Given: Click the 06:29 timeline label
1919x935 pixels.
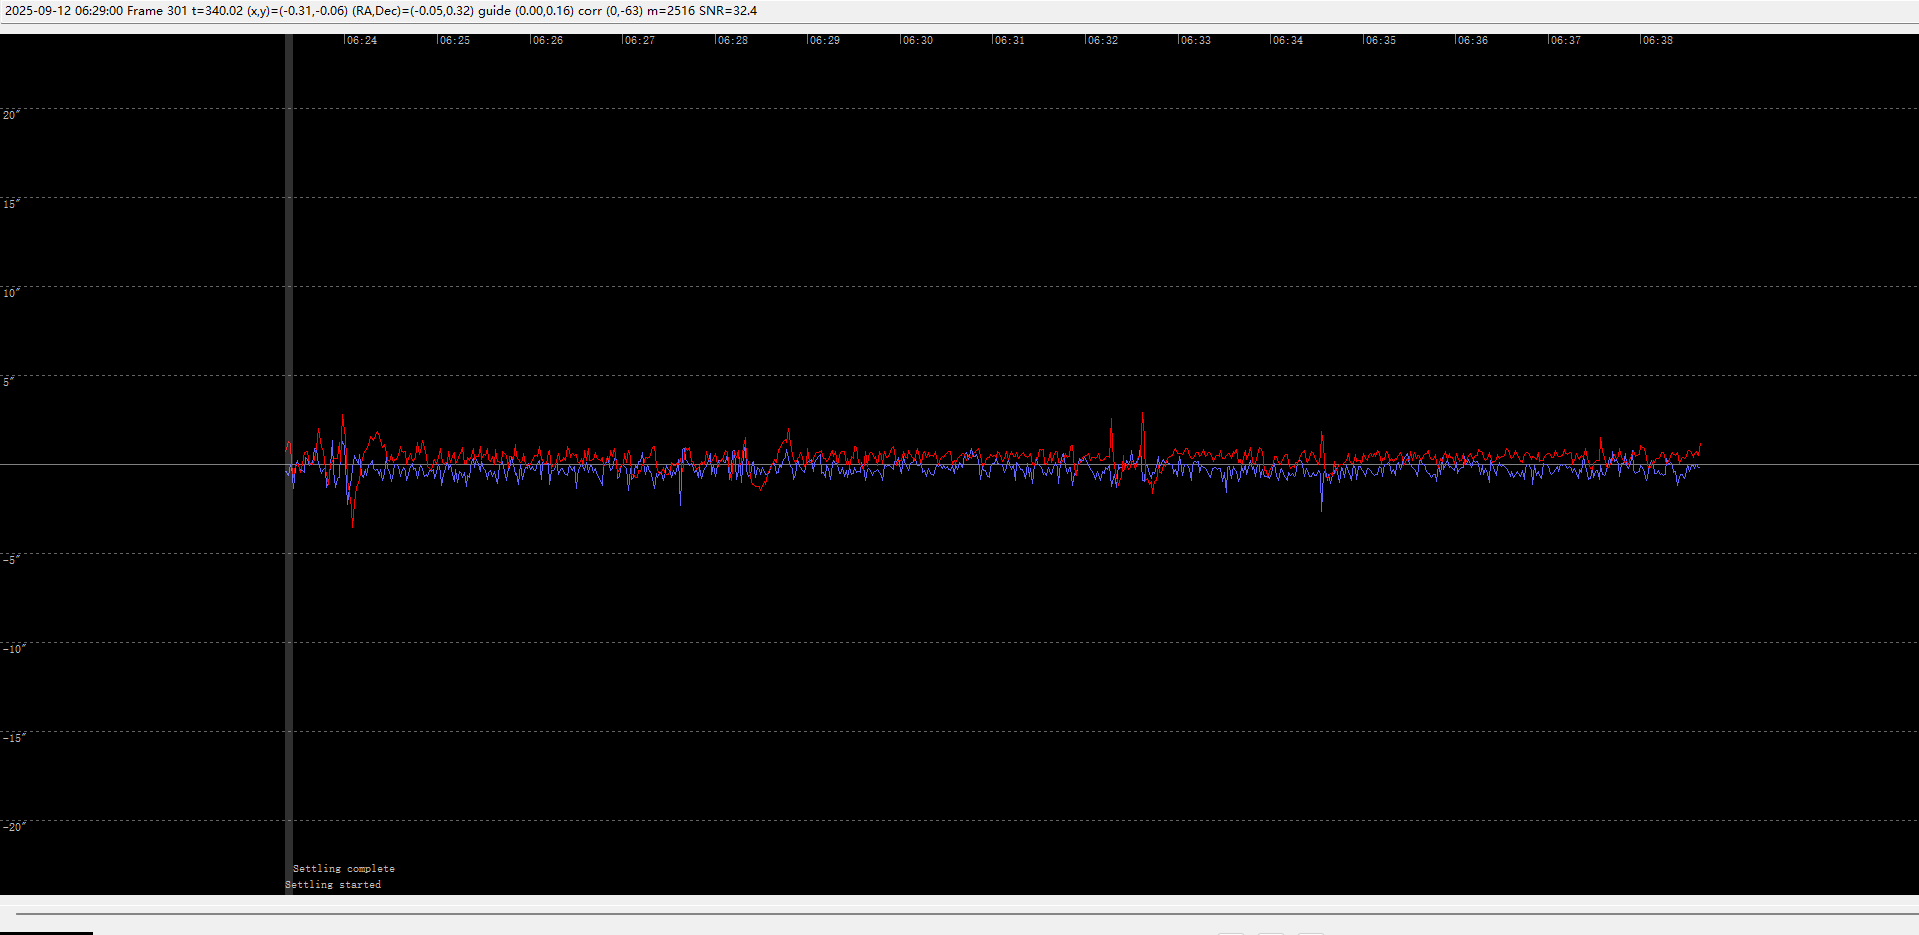Looking at the screenshot, I should 824,41.
